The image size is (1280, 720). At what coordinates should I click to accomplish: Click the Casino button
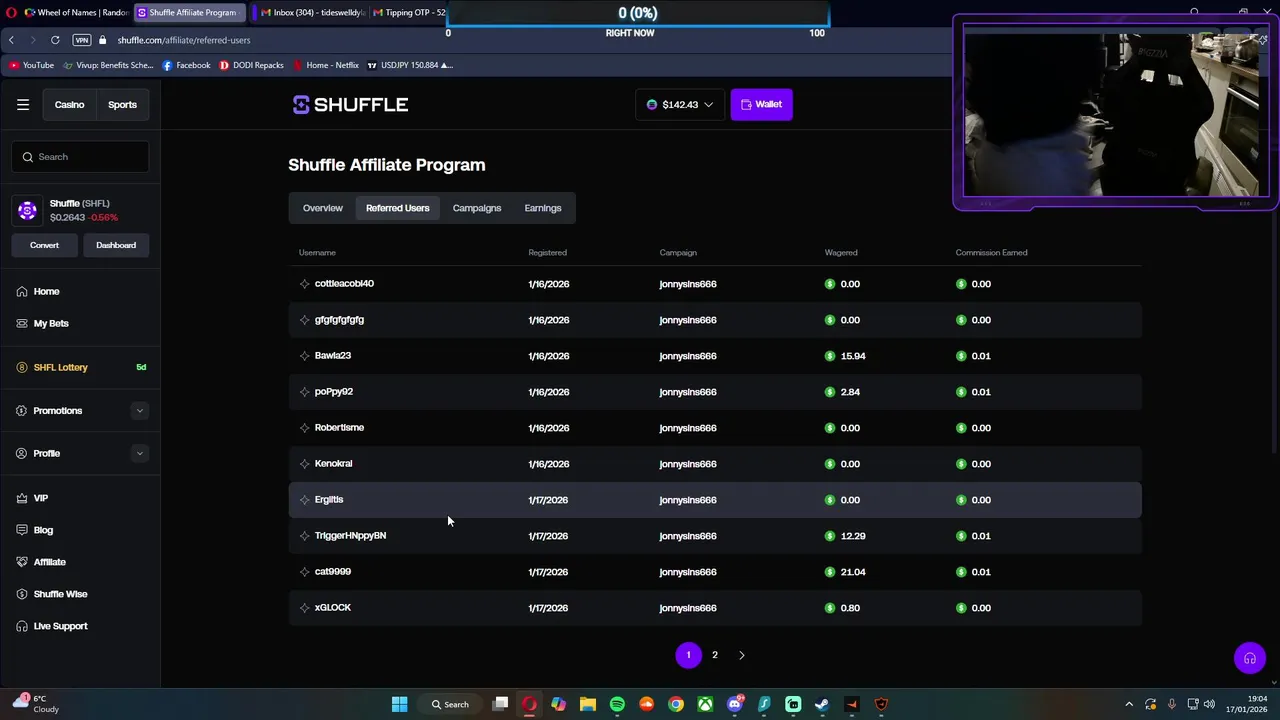coord(69,105)
